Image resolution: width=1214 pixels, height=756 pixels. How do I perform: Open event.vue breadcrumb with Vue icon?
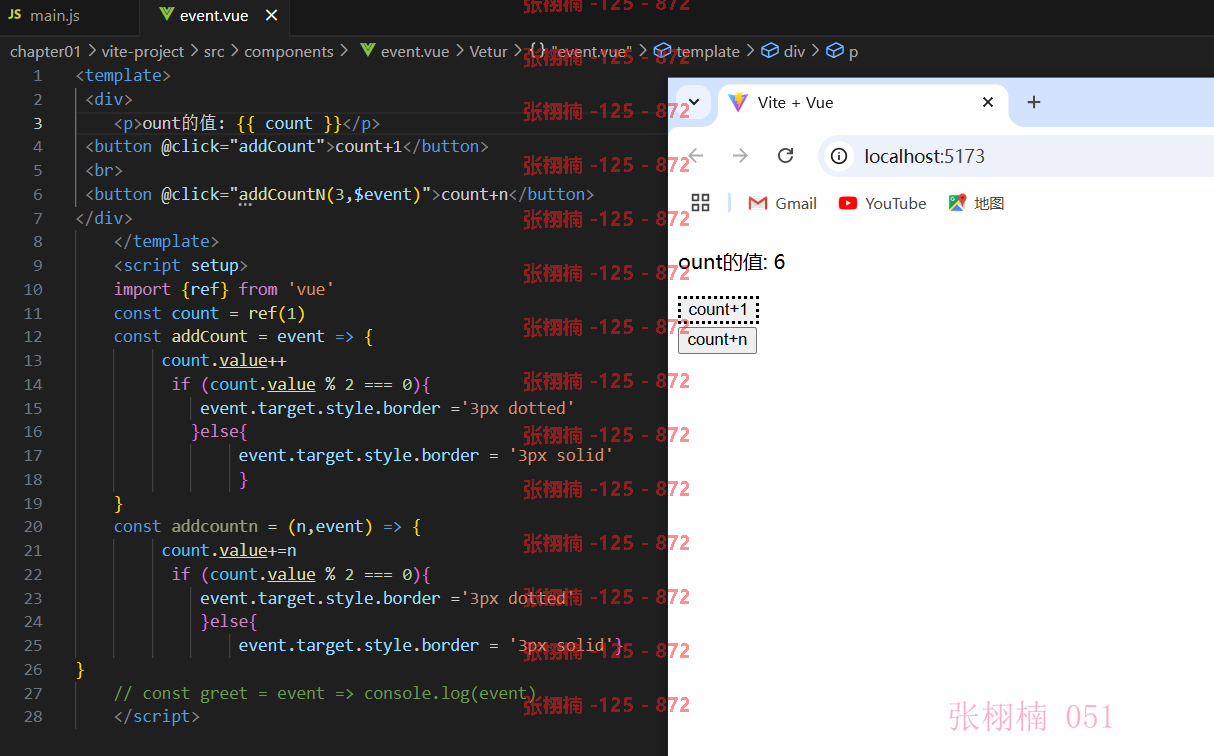coord(404,51)
